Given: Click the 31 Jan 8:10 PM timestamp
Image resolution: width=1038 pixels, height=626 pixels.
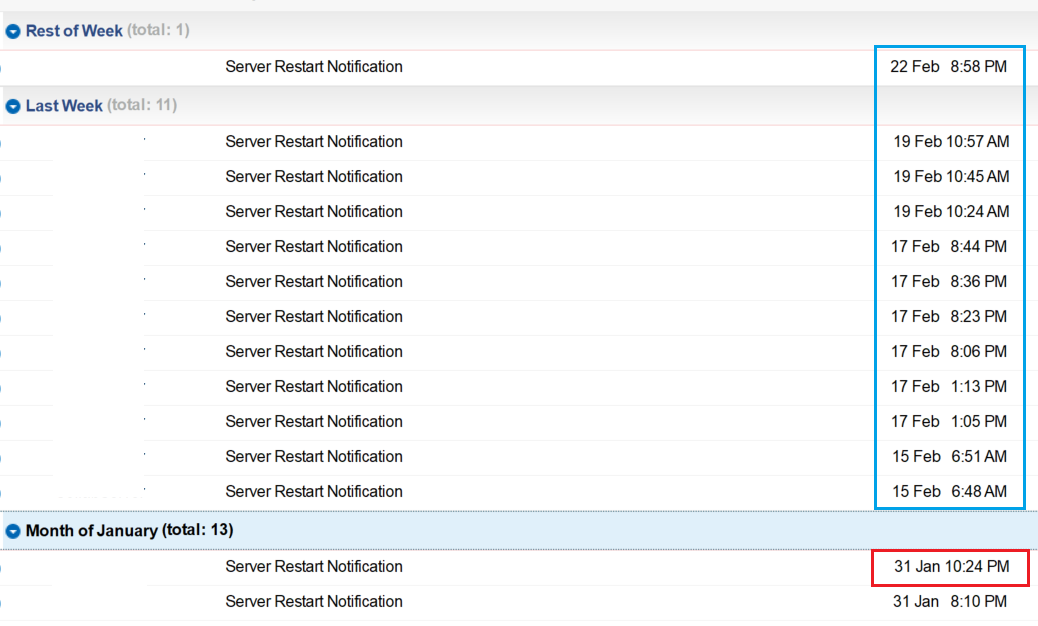Looking at the screenshot, I should (950, 602).
